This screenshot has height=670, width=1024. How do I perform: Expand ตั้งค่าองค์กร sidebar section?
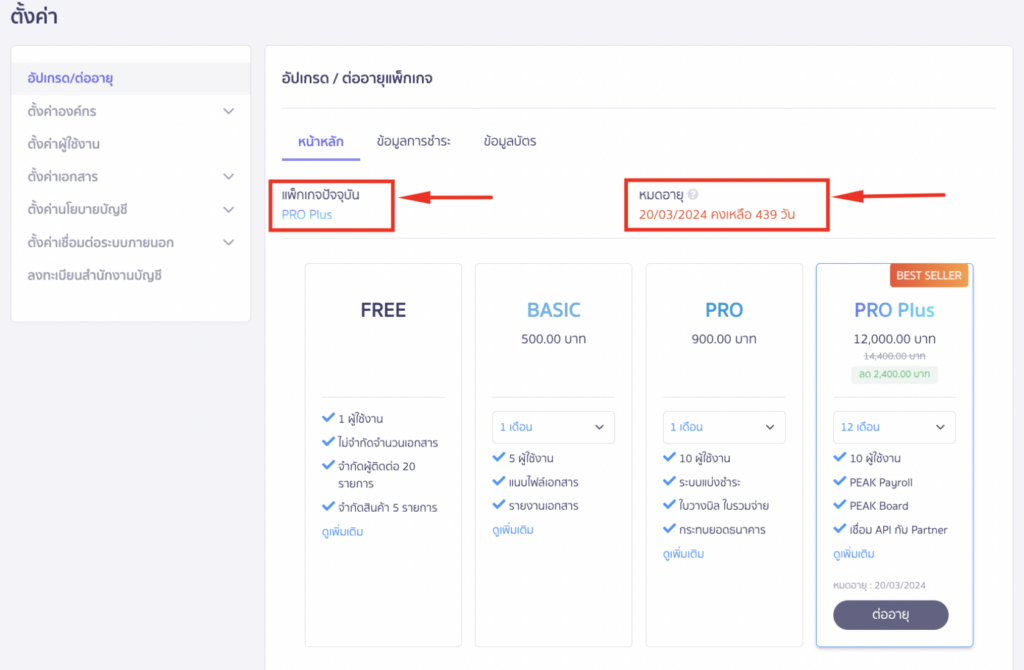coord(229,111)
